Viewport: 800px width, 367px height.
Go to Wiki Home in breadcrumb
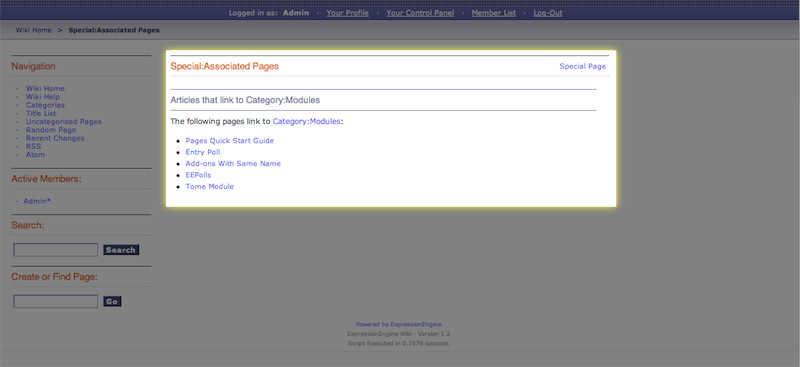33,30
